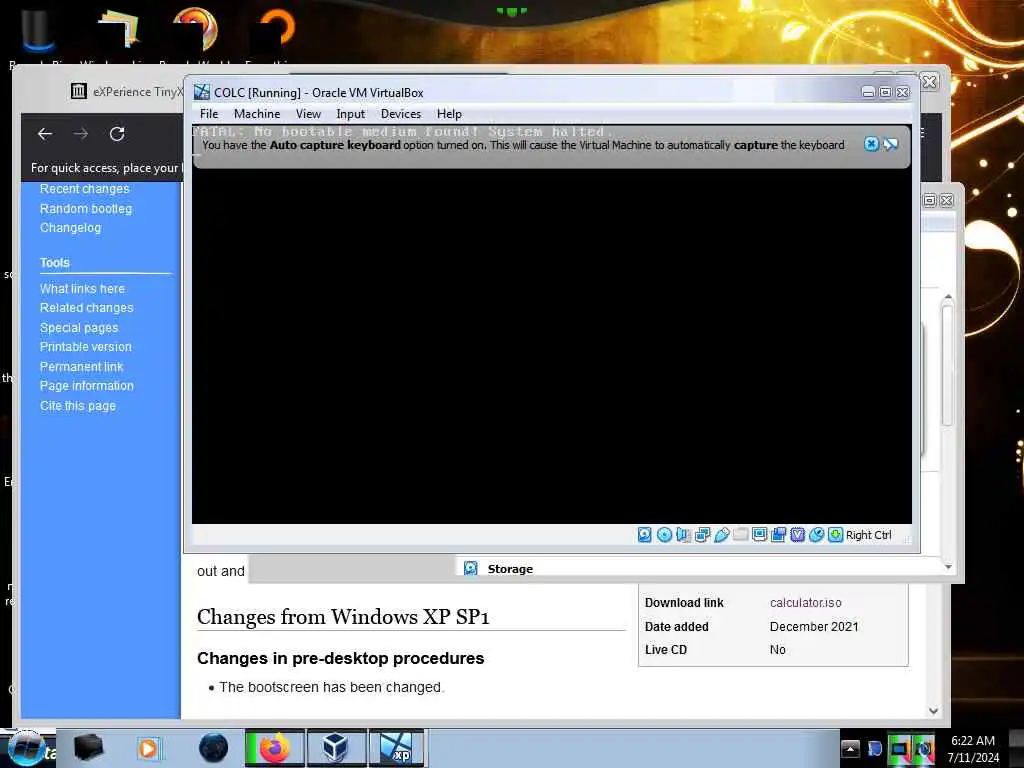Viewport: 1024px width, 768px height.
Task: Open Page information link
Action: [87, 385]
